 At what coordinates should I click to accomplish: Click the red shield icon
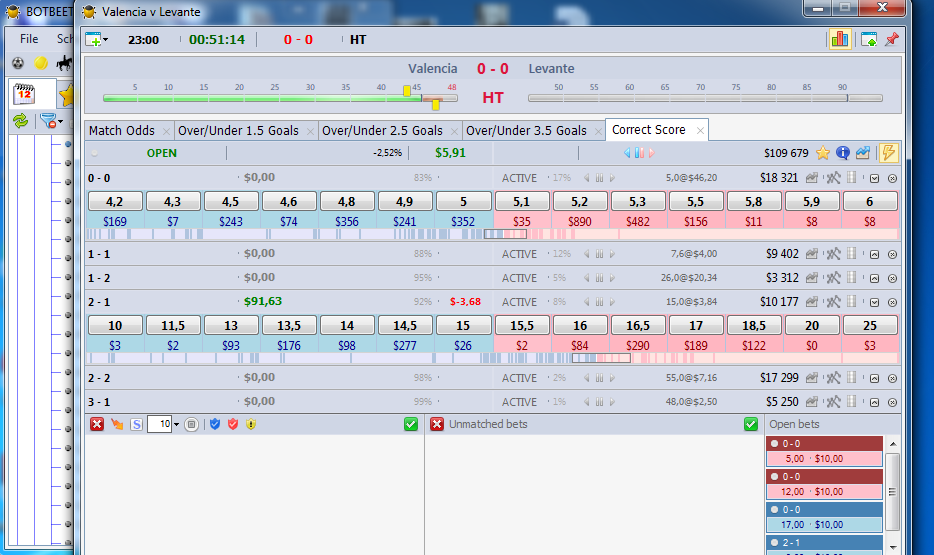[233, 424]
